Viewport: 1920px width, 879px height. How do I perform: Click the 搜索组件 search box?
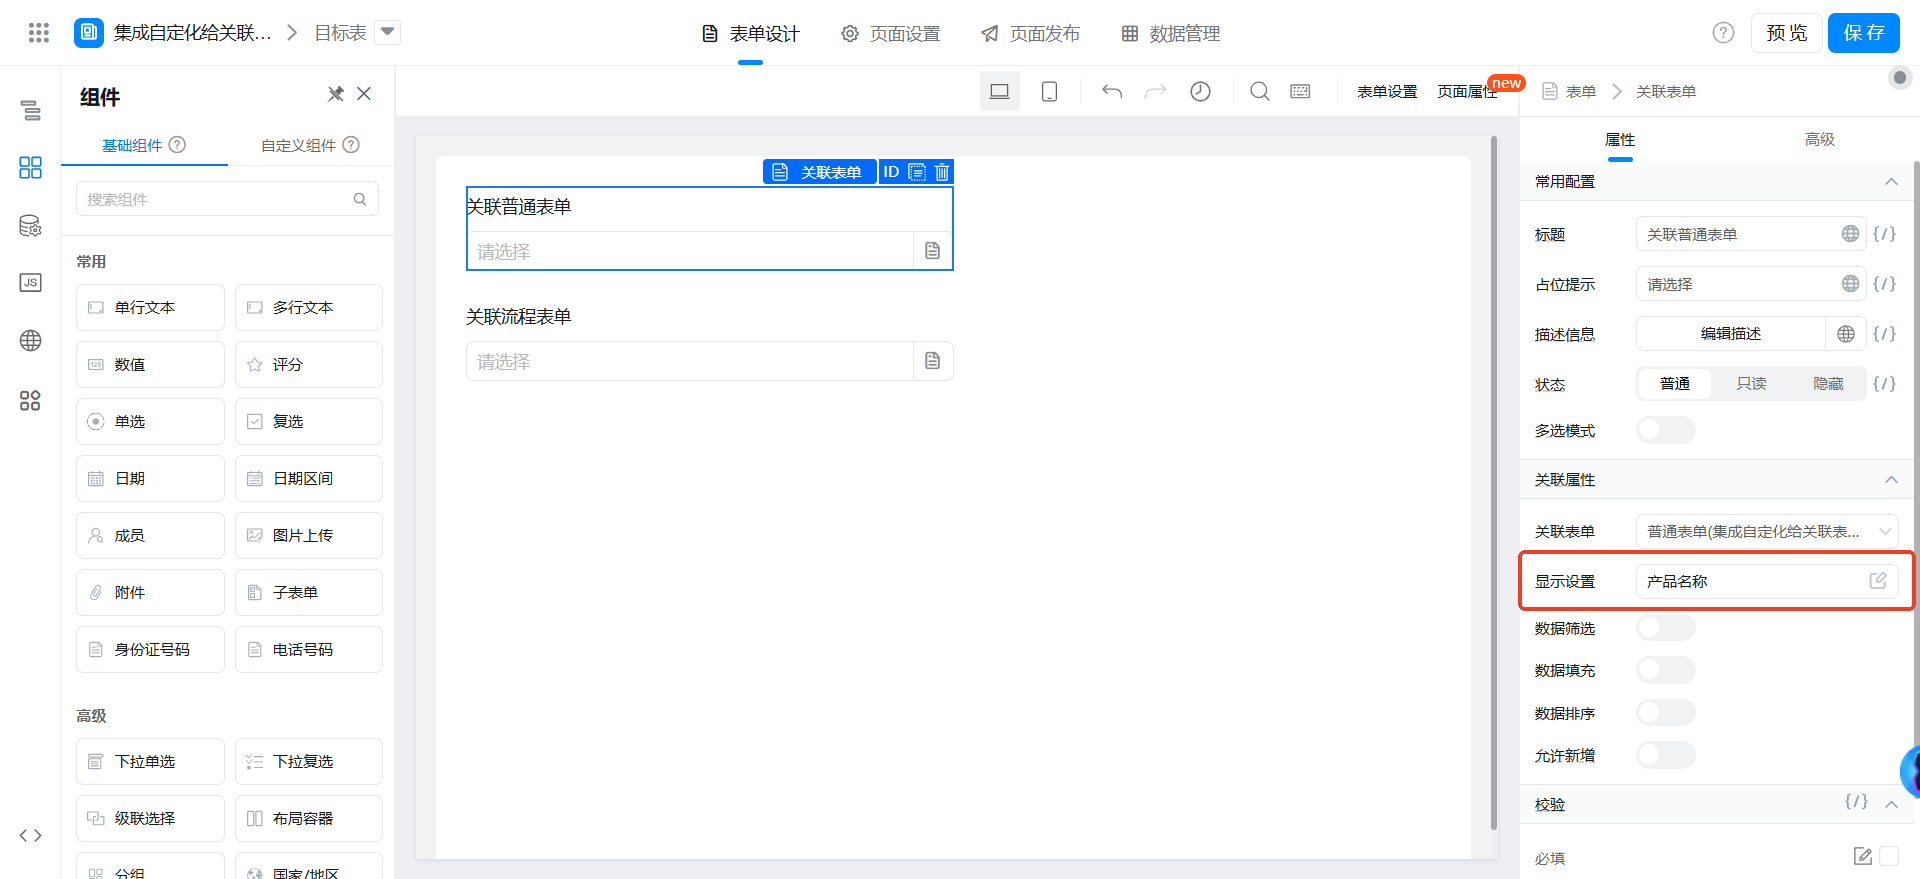[227, 199]
